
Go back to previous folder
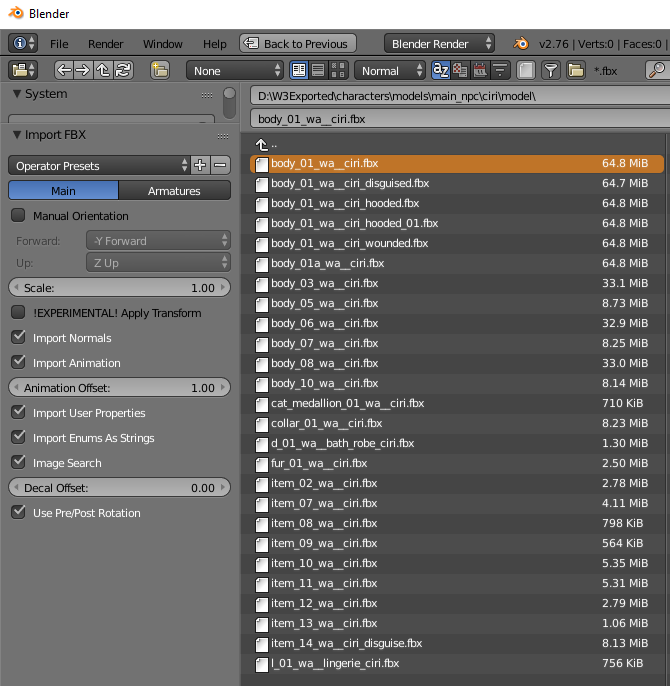pyautogui.click(x=64, y=70)
